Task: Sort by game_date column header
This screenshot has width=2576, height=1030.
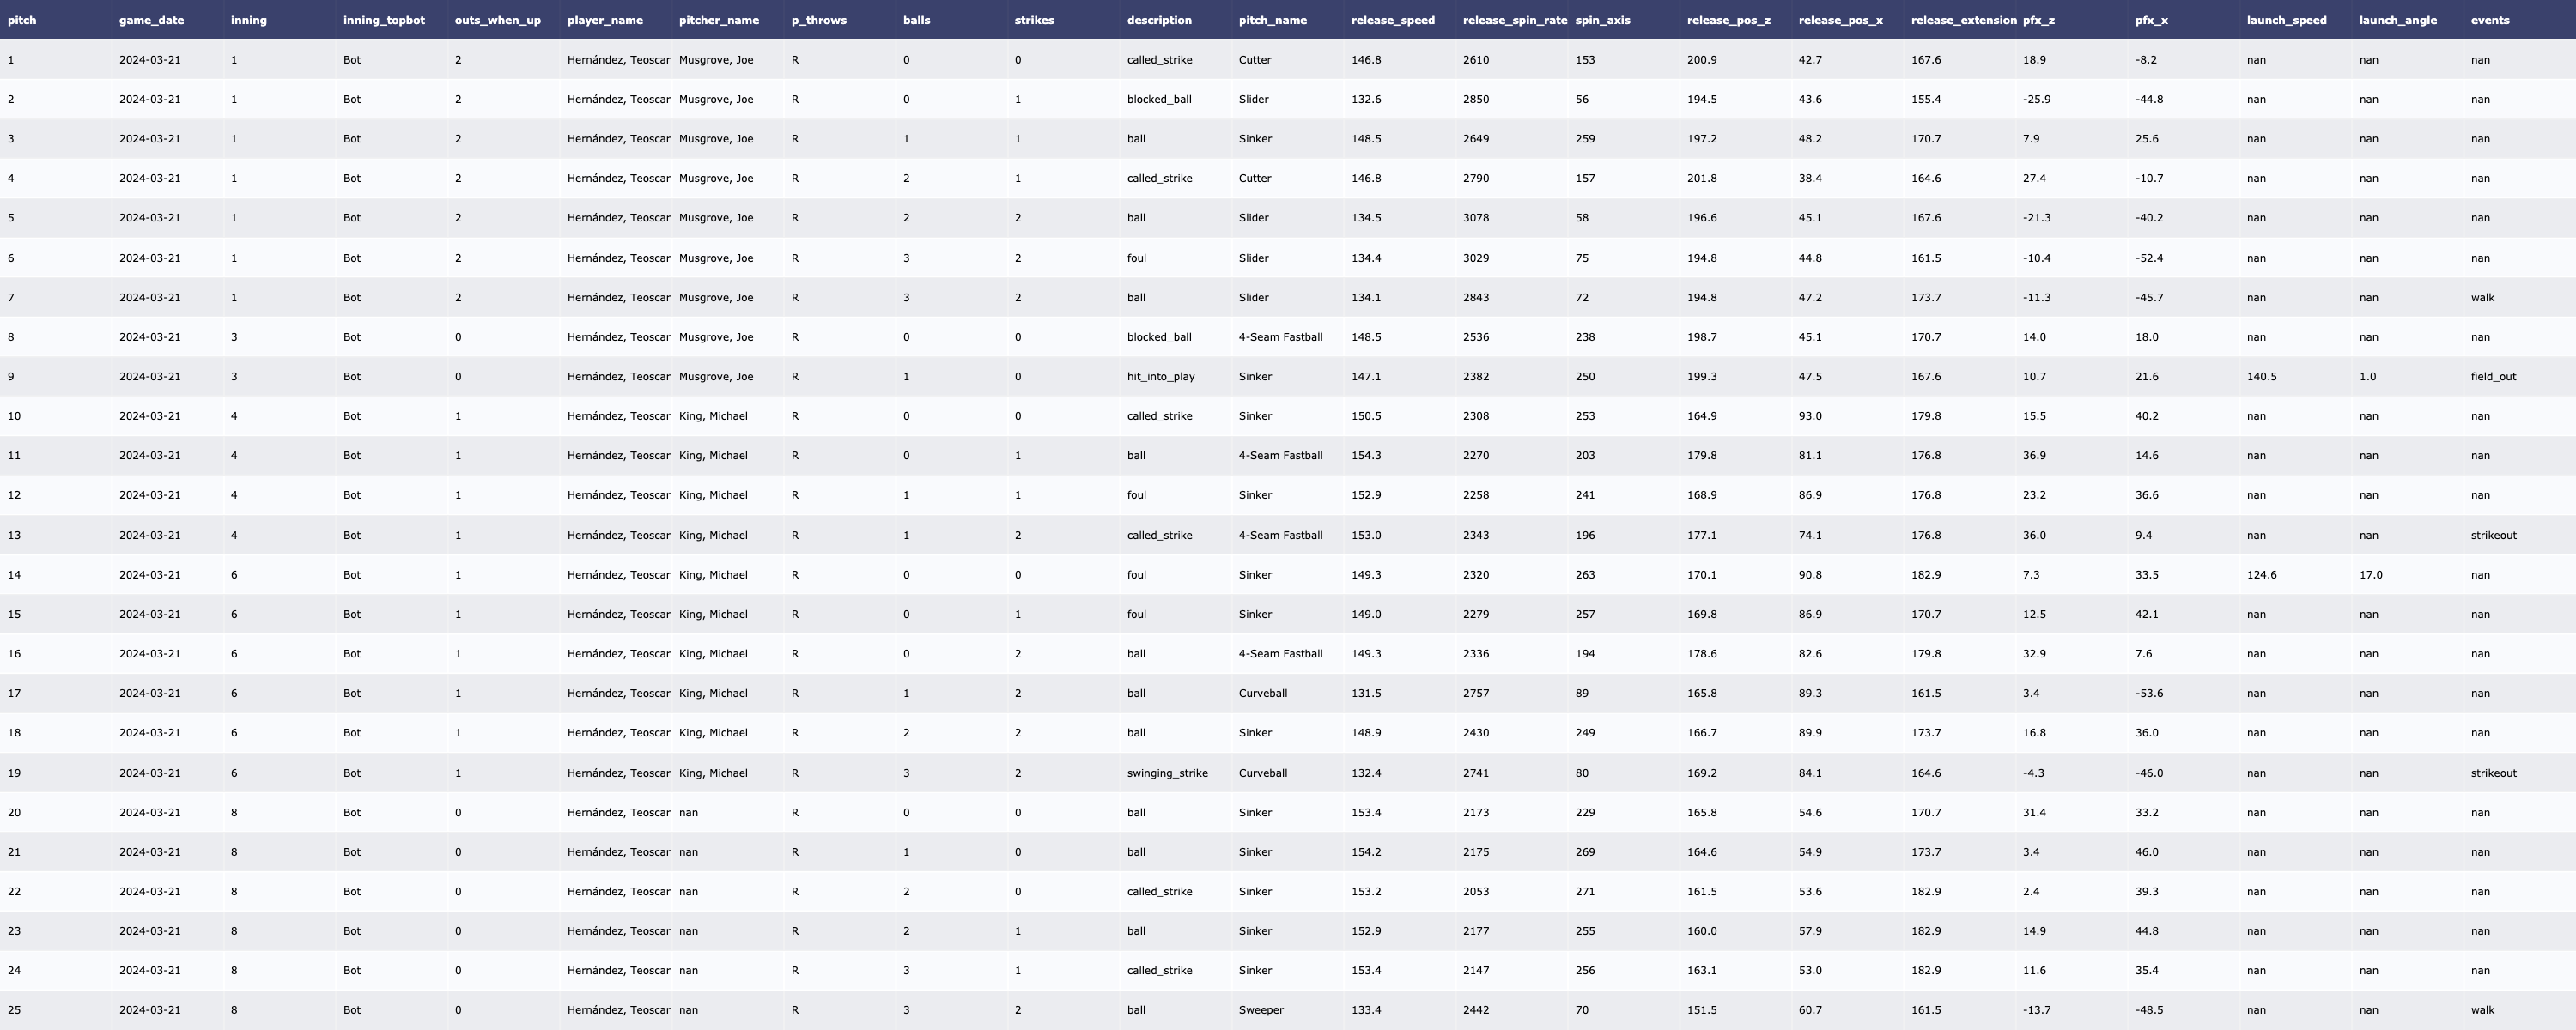Action: 151,20
